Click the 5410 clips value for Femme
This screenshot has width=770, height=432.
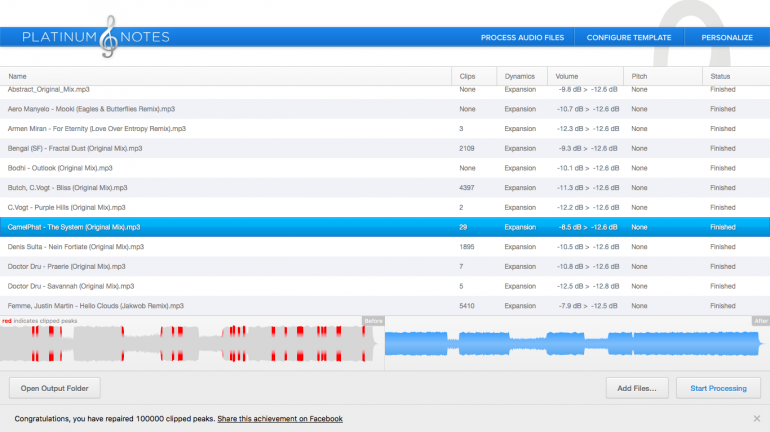click(x=467, y=305)
